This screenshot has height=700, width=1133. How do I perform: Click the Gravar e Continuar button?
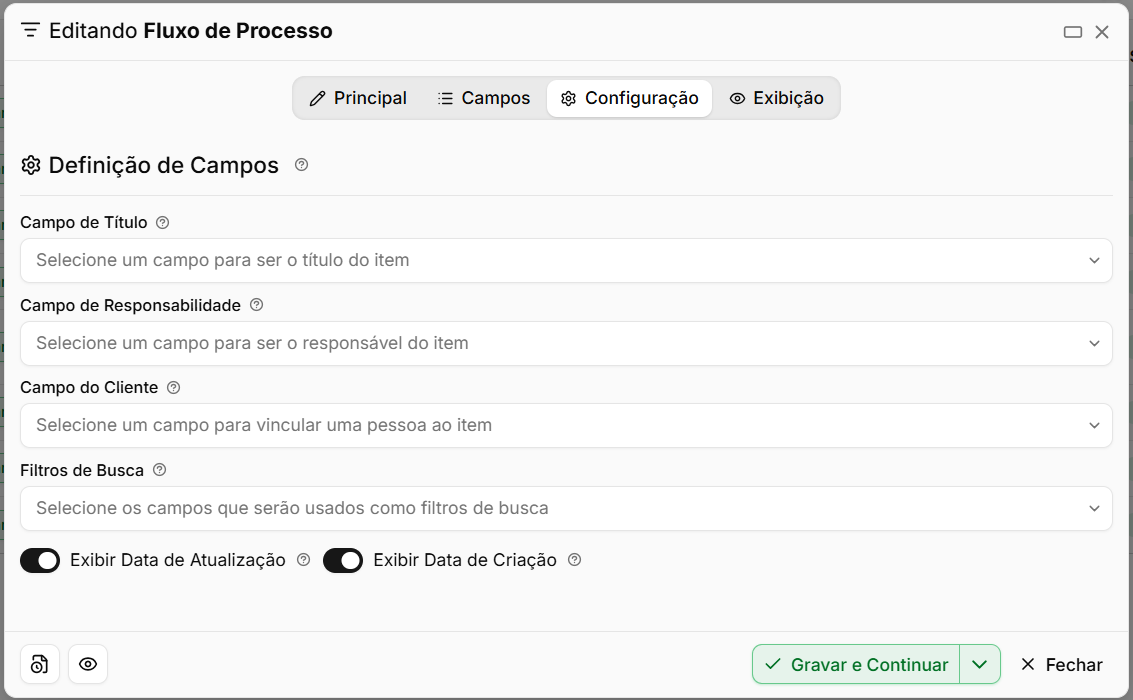click(x=856, y=664)
